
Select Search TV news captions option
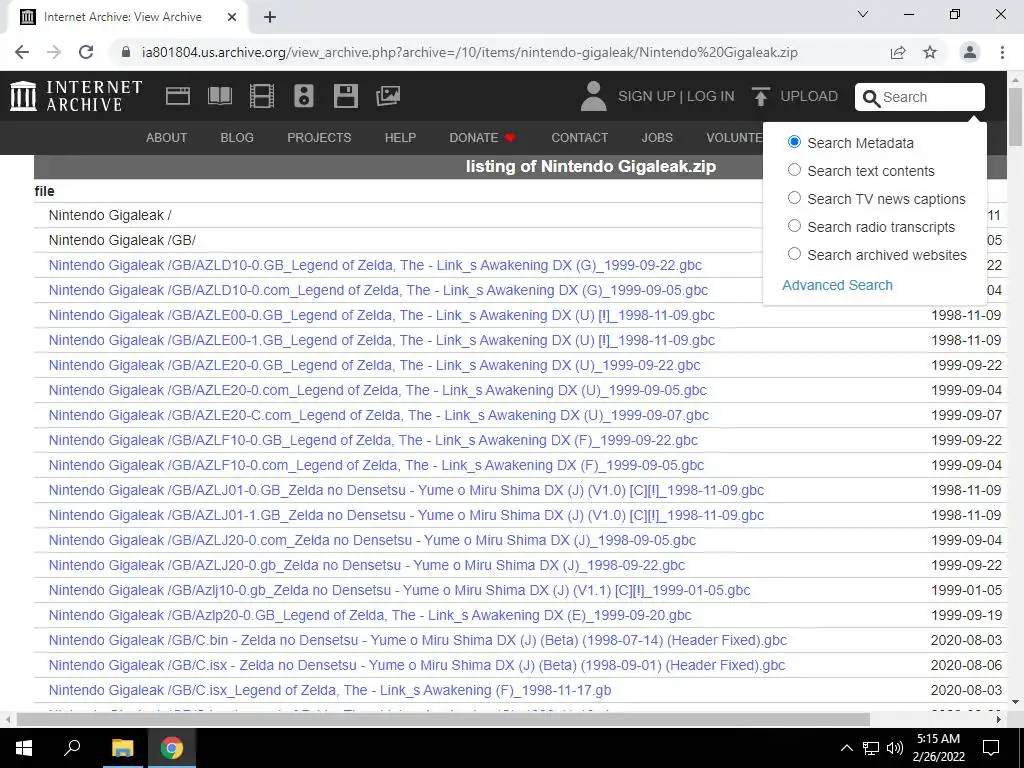tap(794, 198)
